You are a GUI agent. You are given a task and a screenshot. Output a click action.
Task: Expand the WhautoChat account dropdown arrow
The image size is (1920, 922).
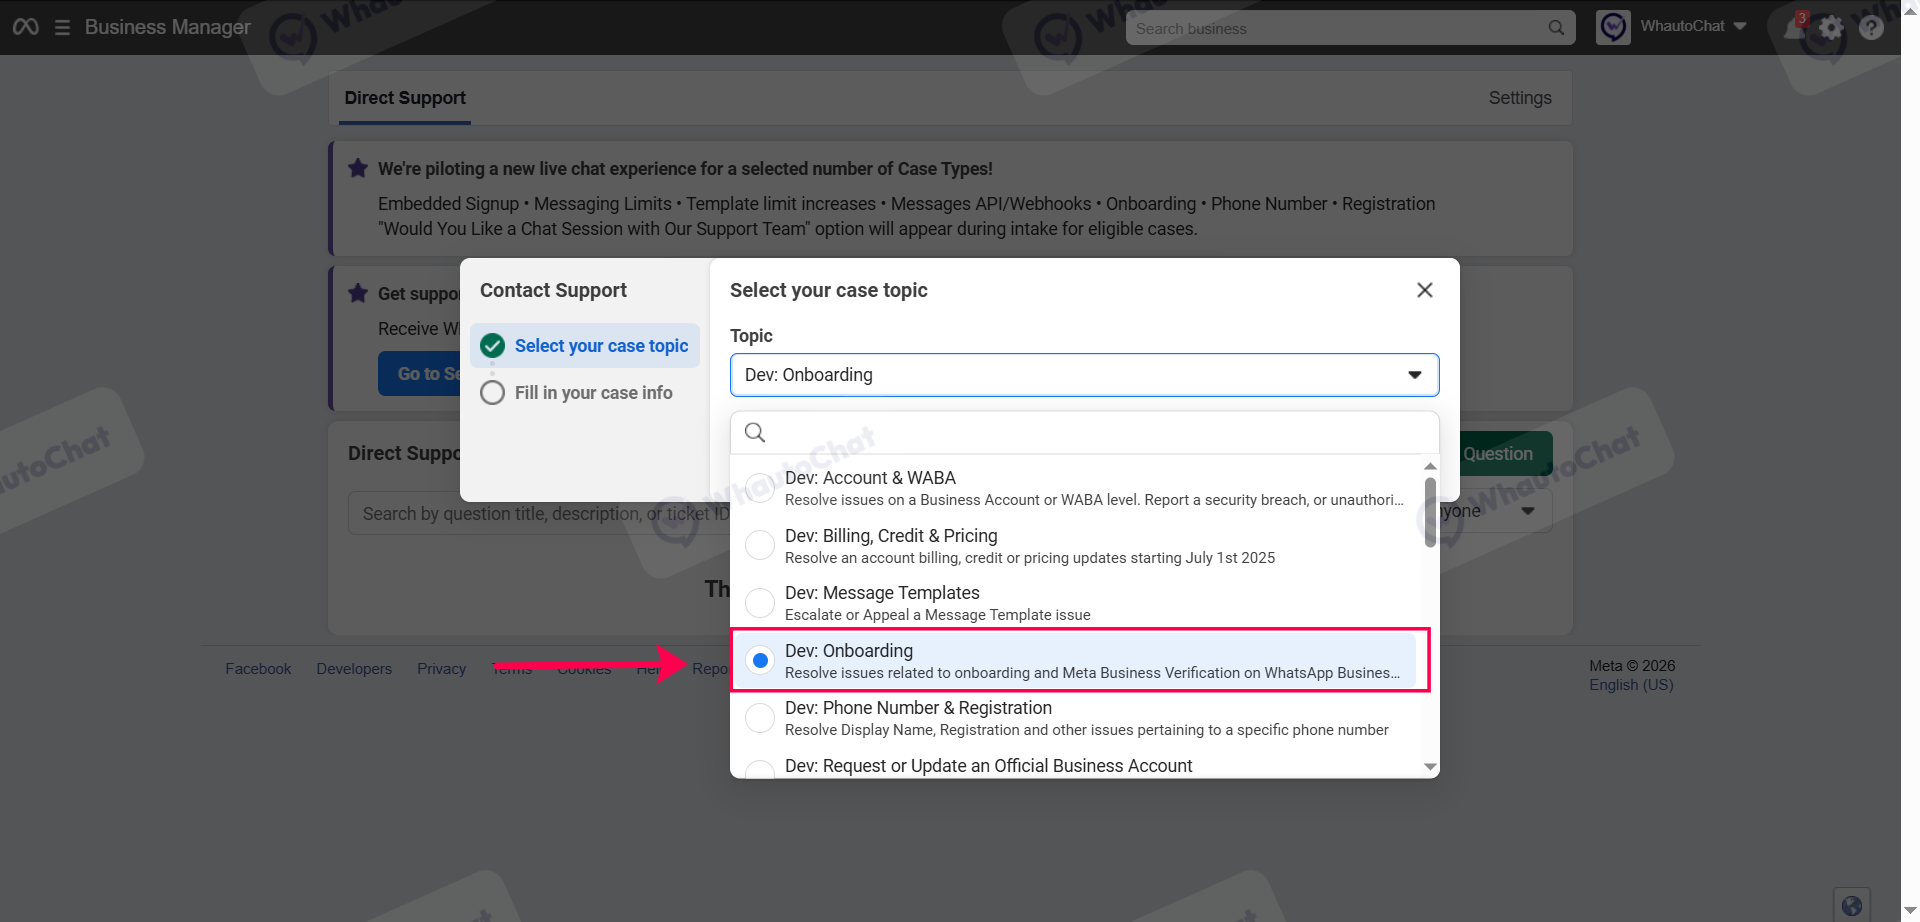1740,27
